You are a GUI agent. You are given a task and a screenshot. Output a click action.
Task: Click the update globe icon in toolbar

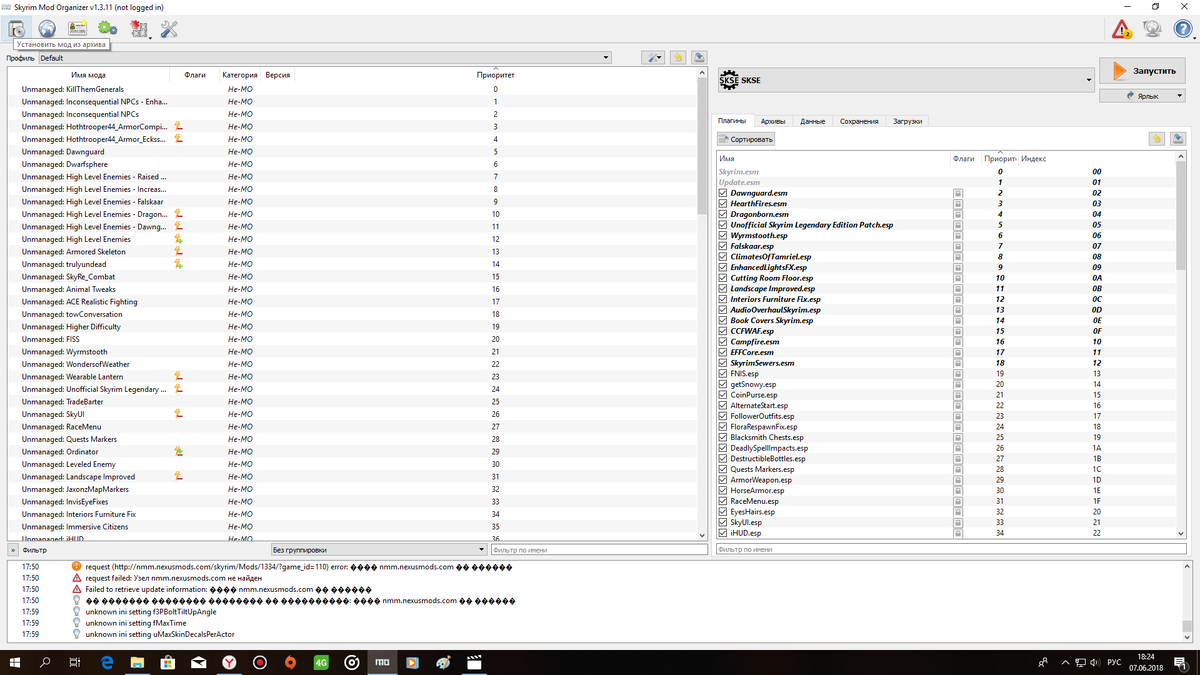click(1153, 28)
